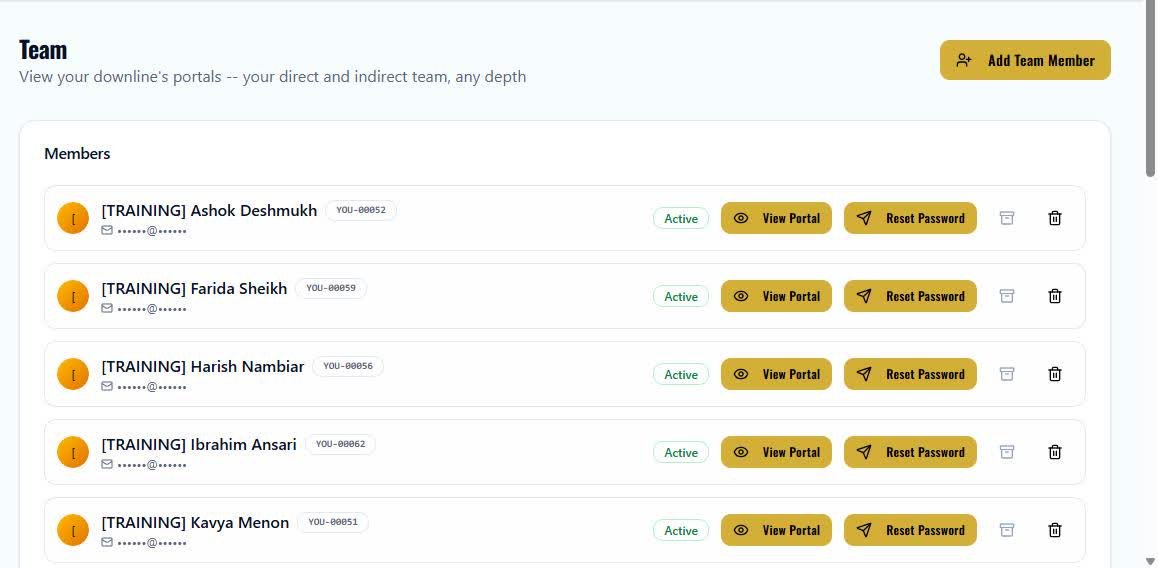Click the masked email under Harish Nambiar
1158x568 pixels.
[151, 387]
